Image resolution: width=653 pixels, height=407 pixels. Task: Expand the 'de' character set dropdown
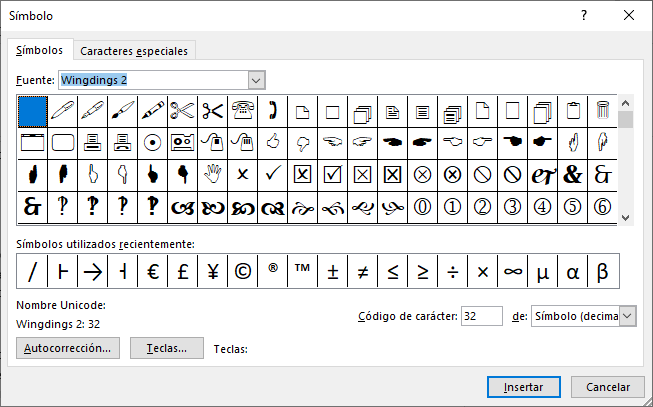click(x=627, y=316)
